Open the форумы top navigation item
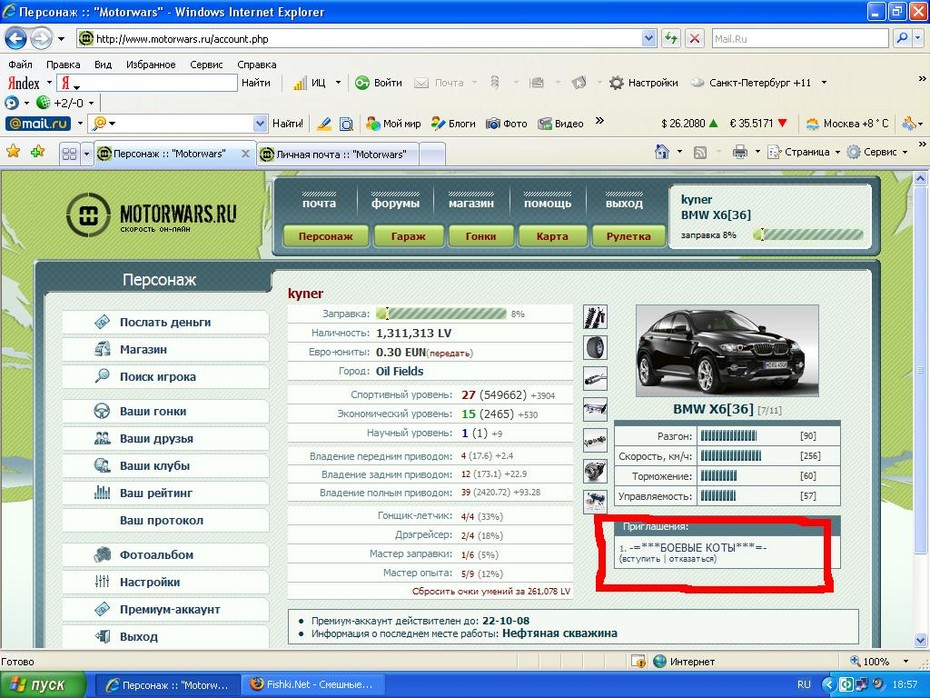Screen dimensions: 930x698 click(396, 203)
